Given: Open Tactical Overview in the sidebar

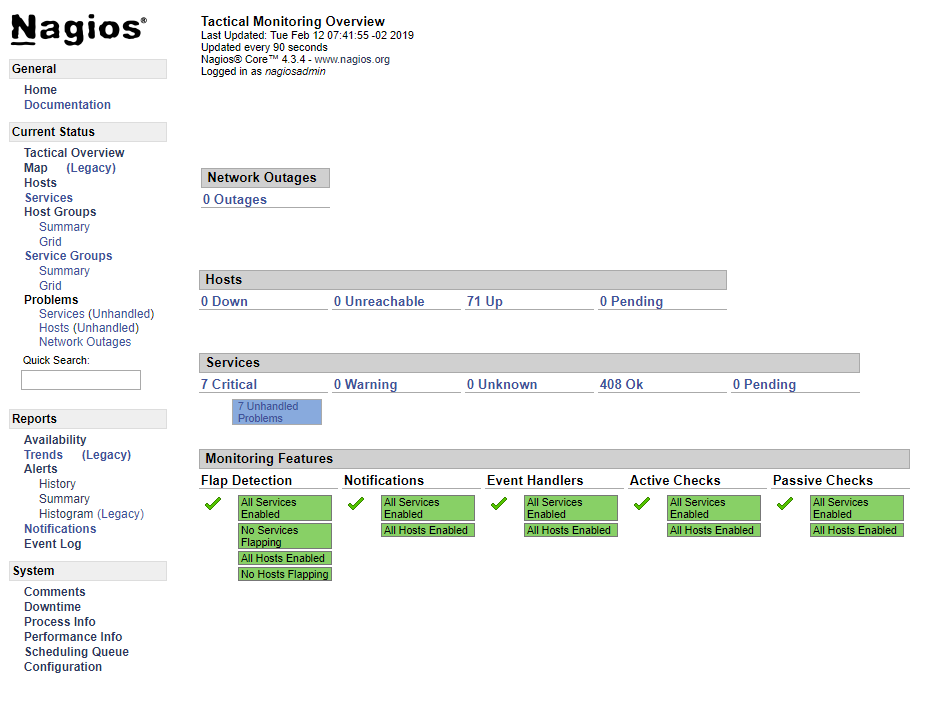Looking at the screenshot, I should (74, 153).
